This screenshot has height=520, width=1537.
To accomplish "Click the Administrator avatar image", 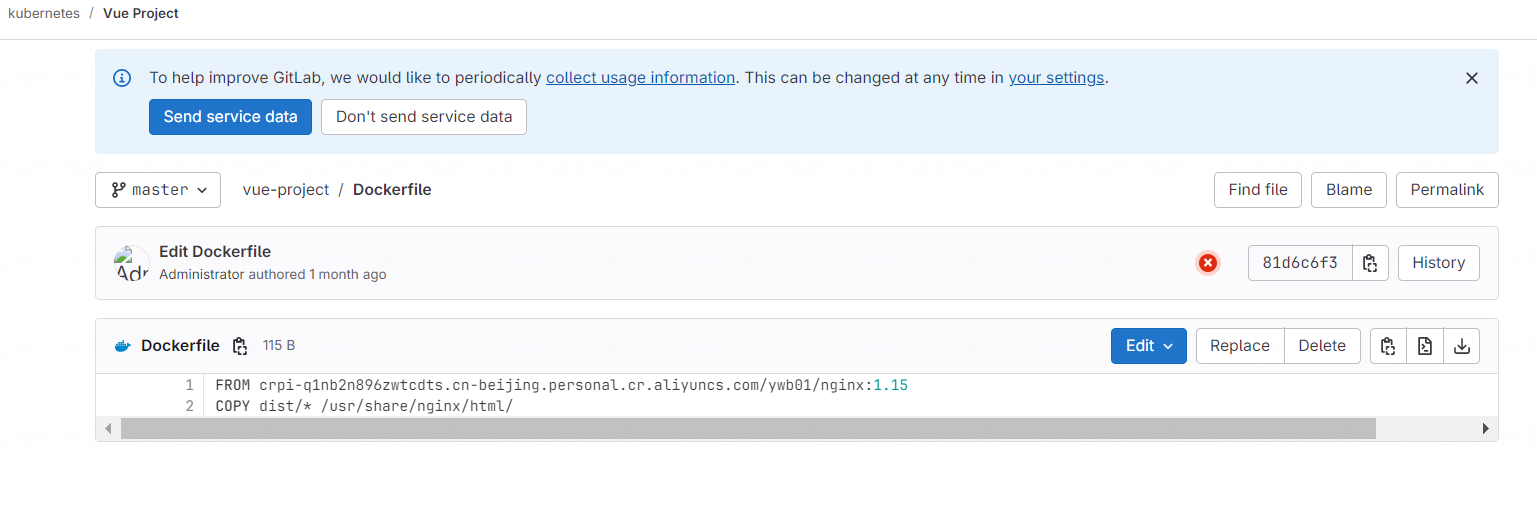I will (132, 263).
